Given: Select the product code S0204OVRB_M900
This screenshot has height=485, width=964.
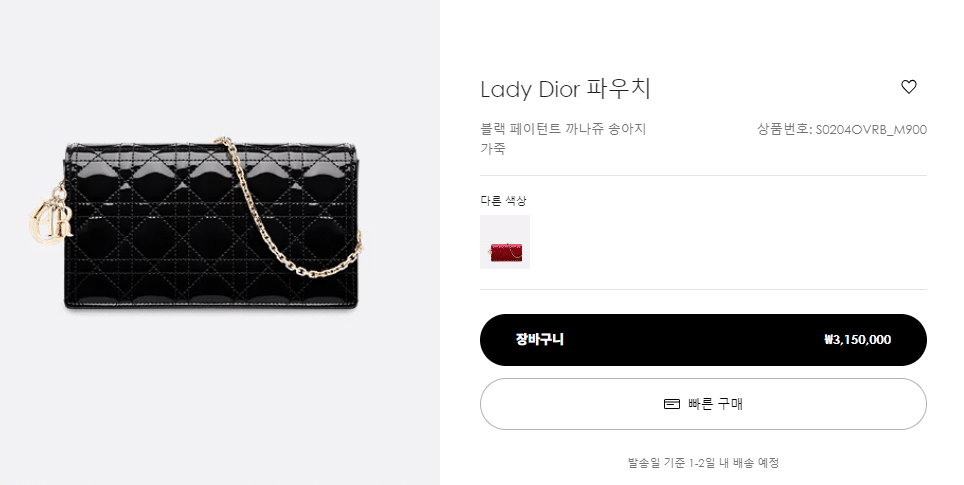Looking at the screenshot, I should click(871, 130).
